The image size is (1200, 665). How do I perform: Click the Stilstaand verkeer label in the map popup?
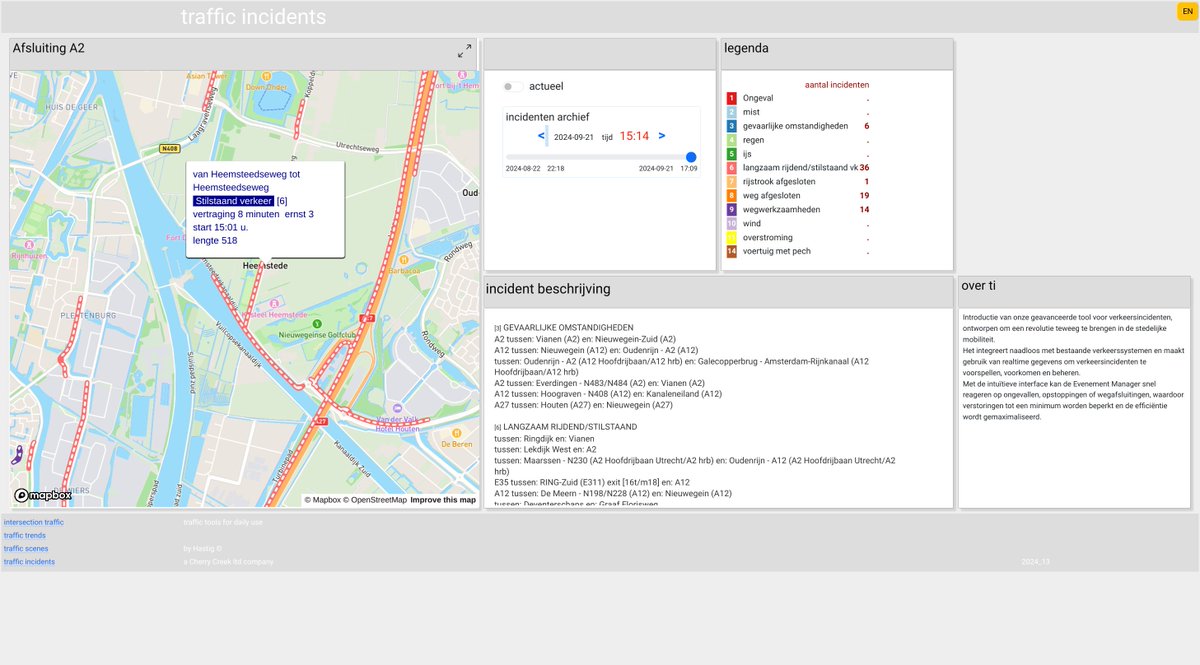(232, 201)
